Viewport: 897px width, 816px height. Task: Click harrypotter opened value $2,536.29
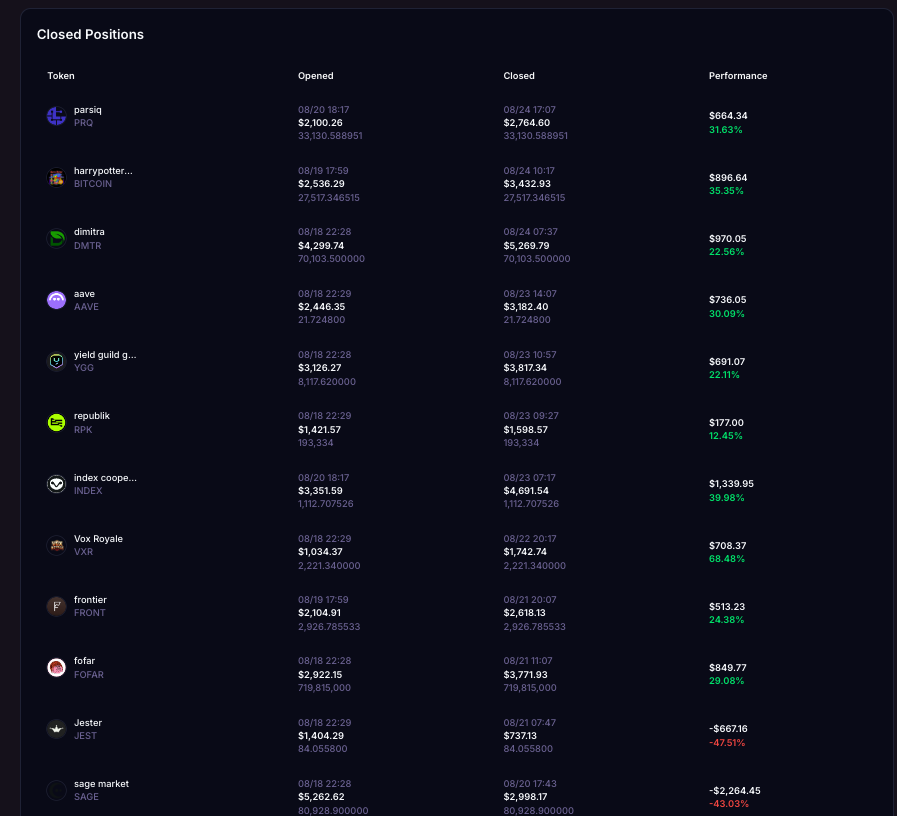(x=321, y=184)
